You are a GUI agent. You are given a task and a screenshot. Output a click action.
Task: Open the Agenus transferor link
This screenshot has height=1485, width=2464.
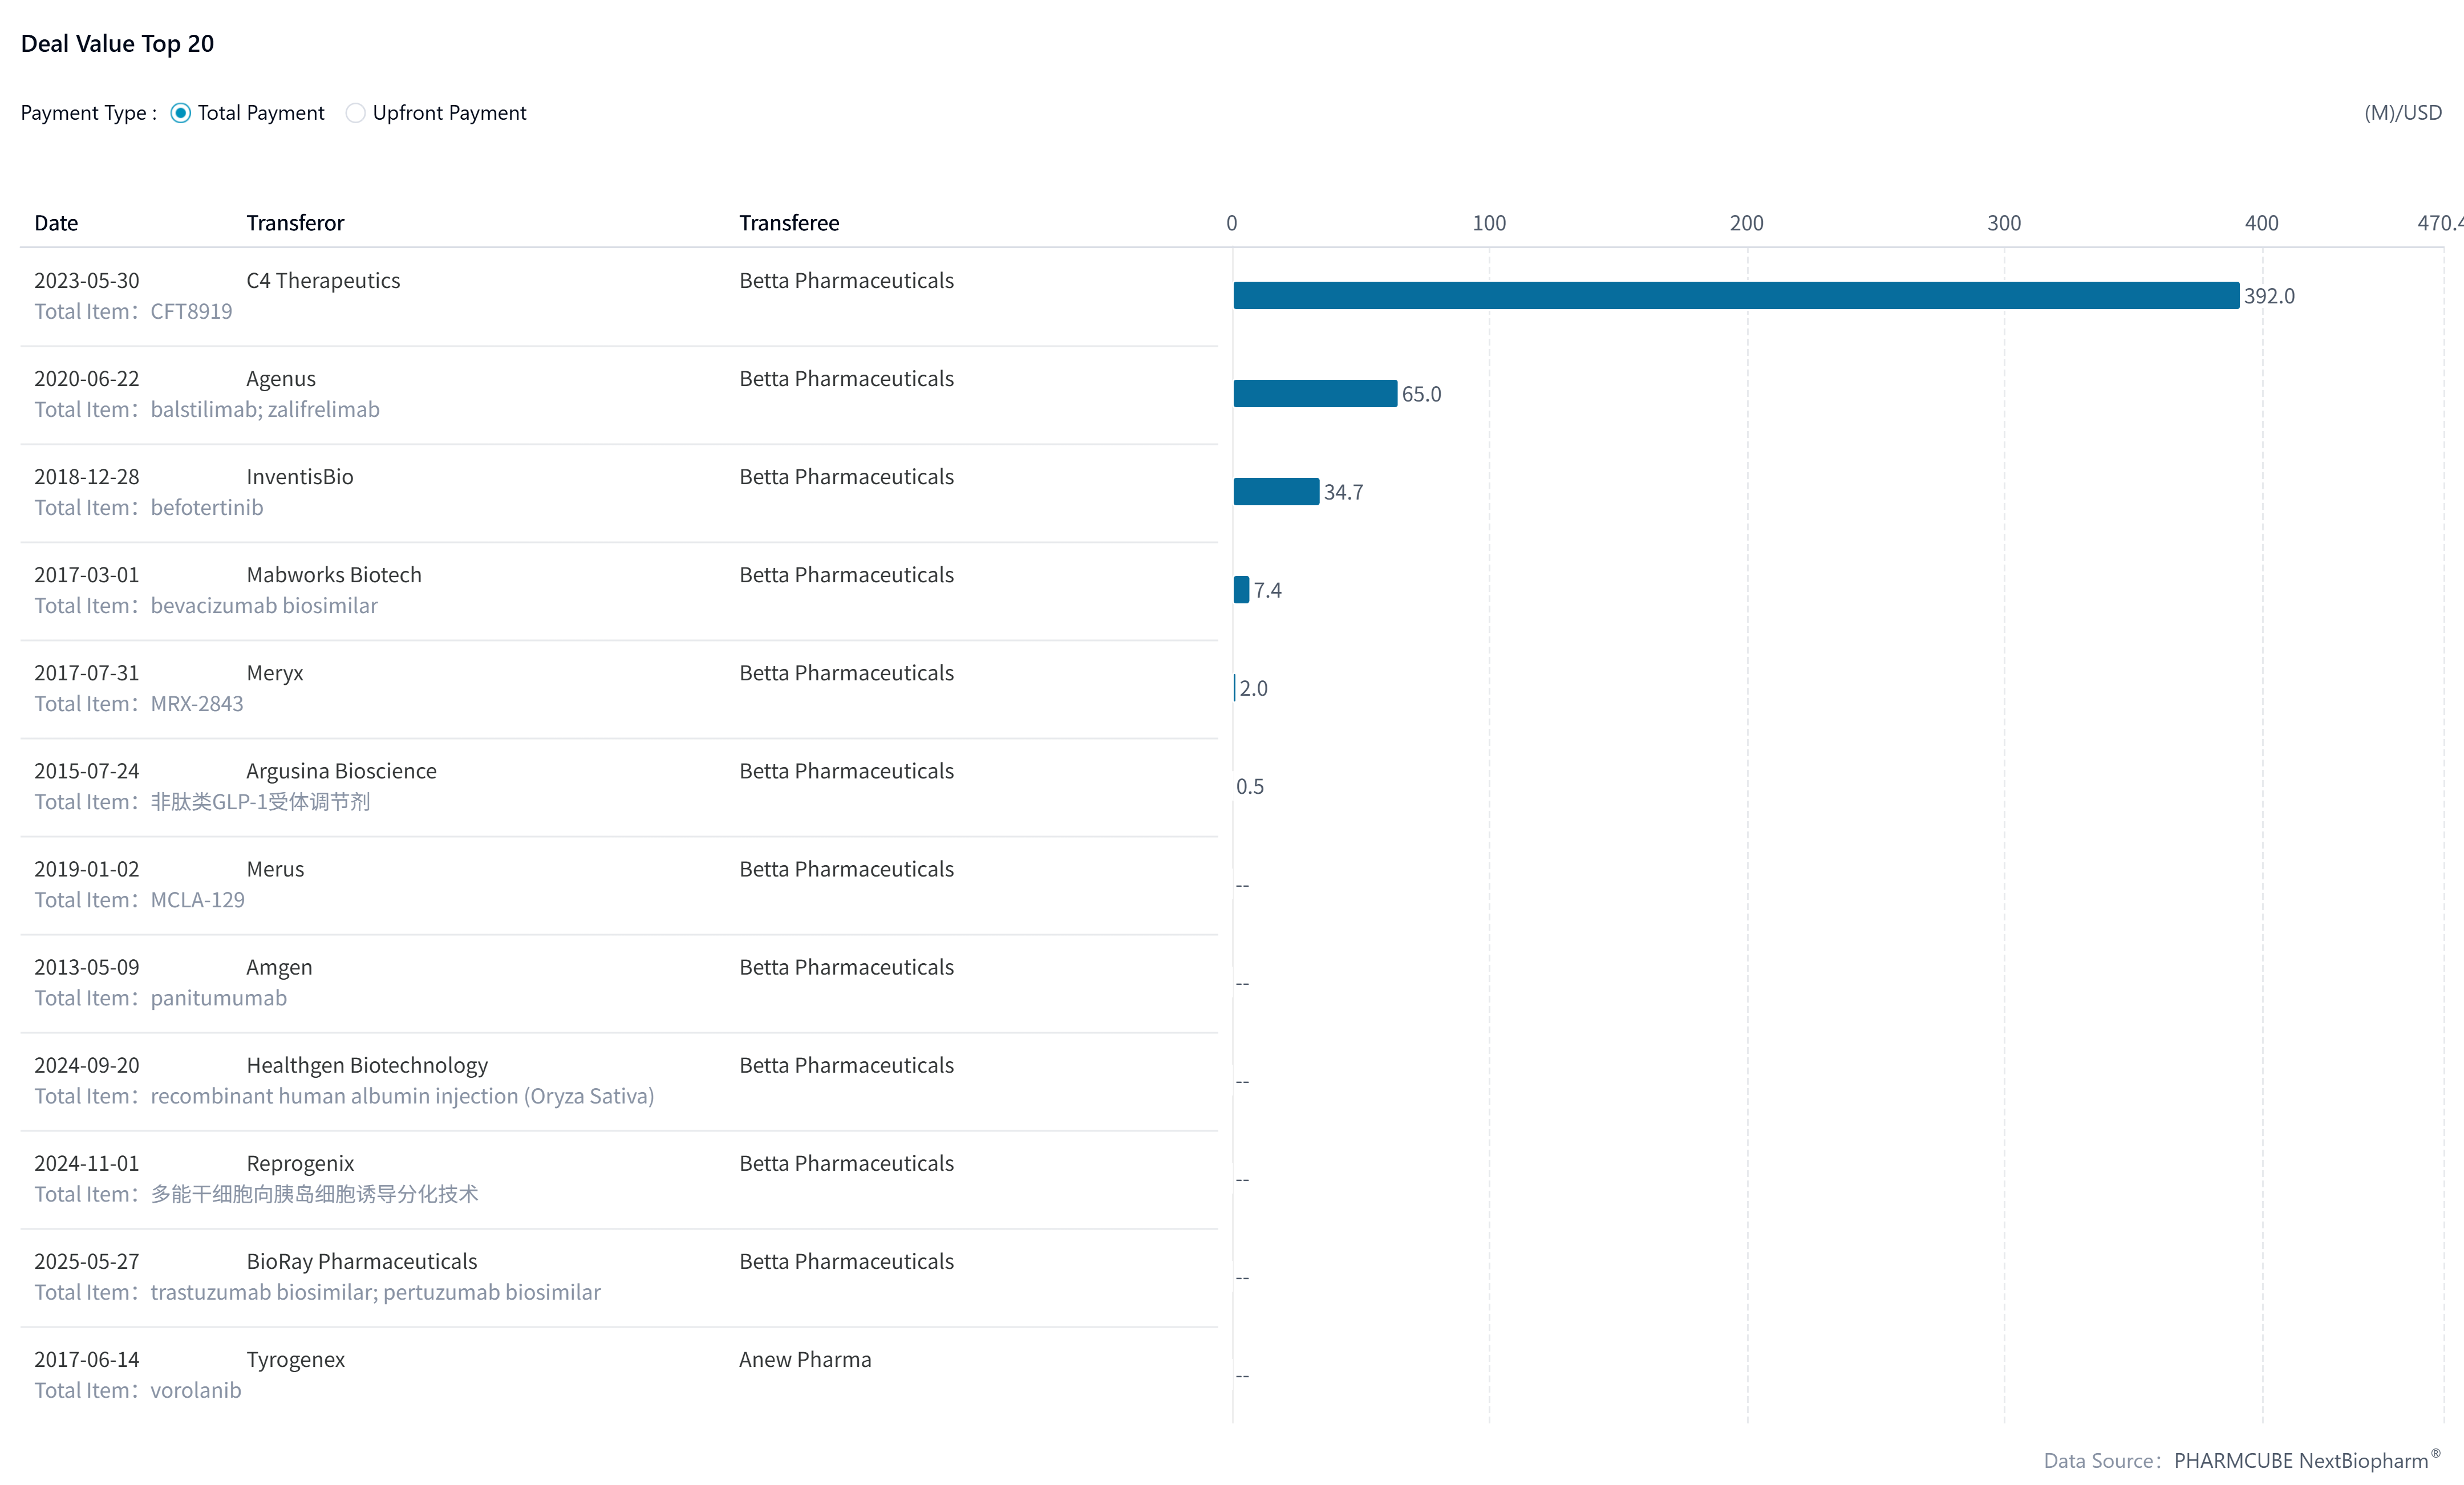(x=281, y=378)
